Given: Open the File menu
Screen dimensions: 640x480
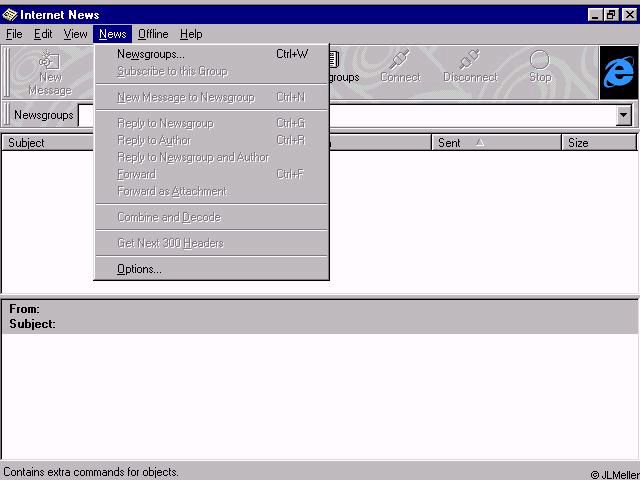Looking at the screenshot, I should point(14,34).
